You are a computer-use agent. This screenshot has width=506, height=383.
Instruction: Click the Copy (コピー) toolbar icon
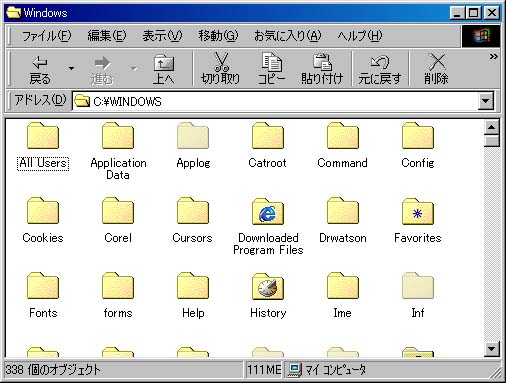[x=271, y=69]
